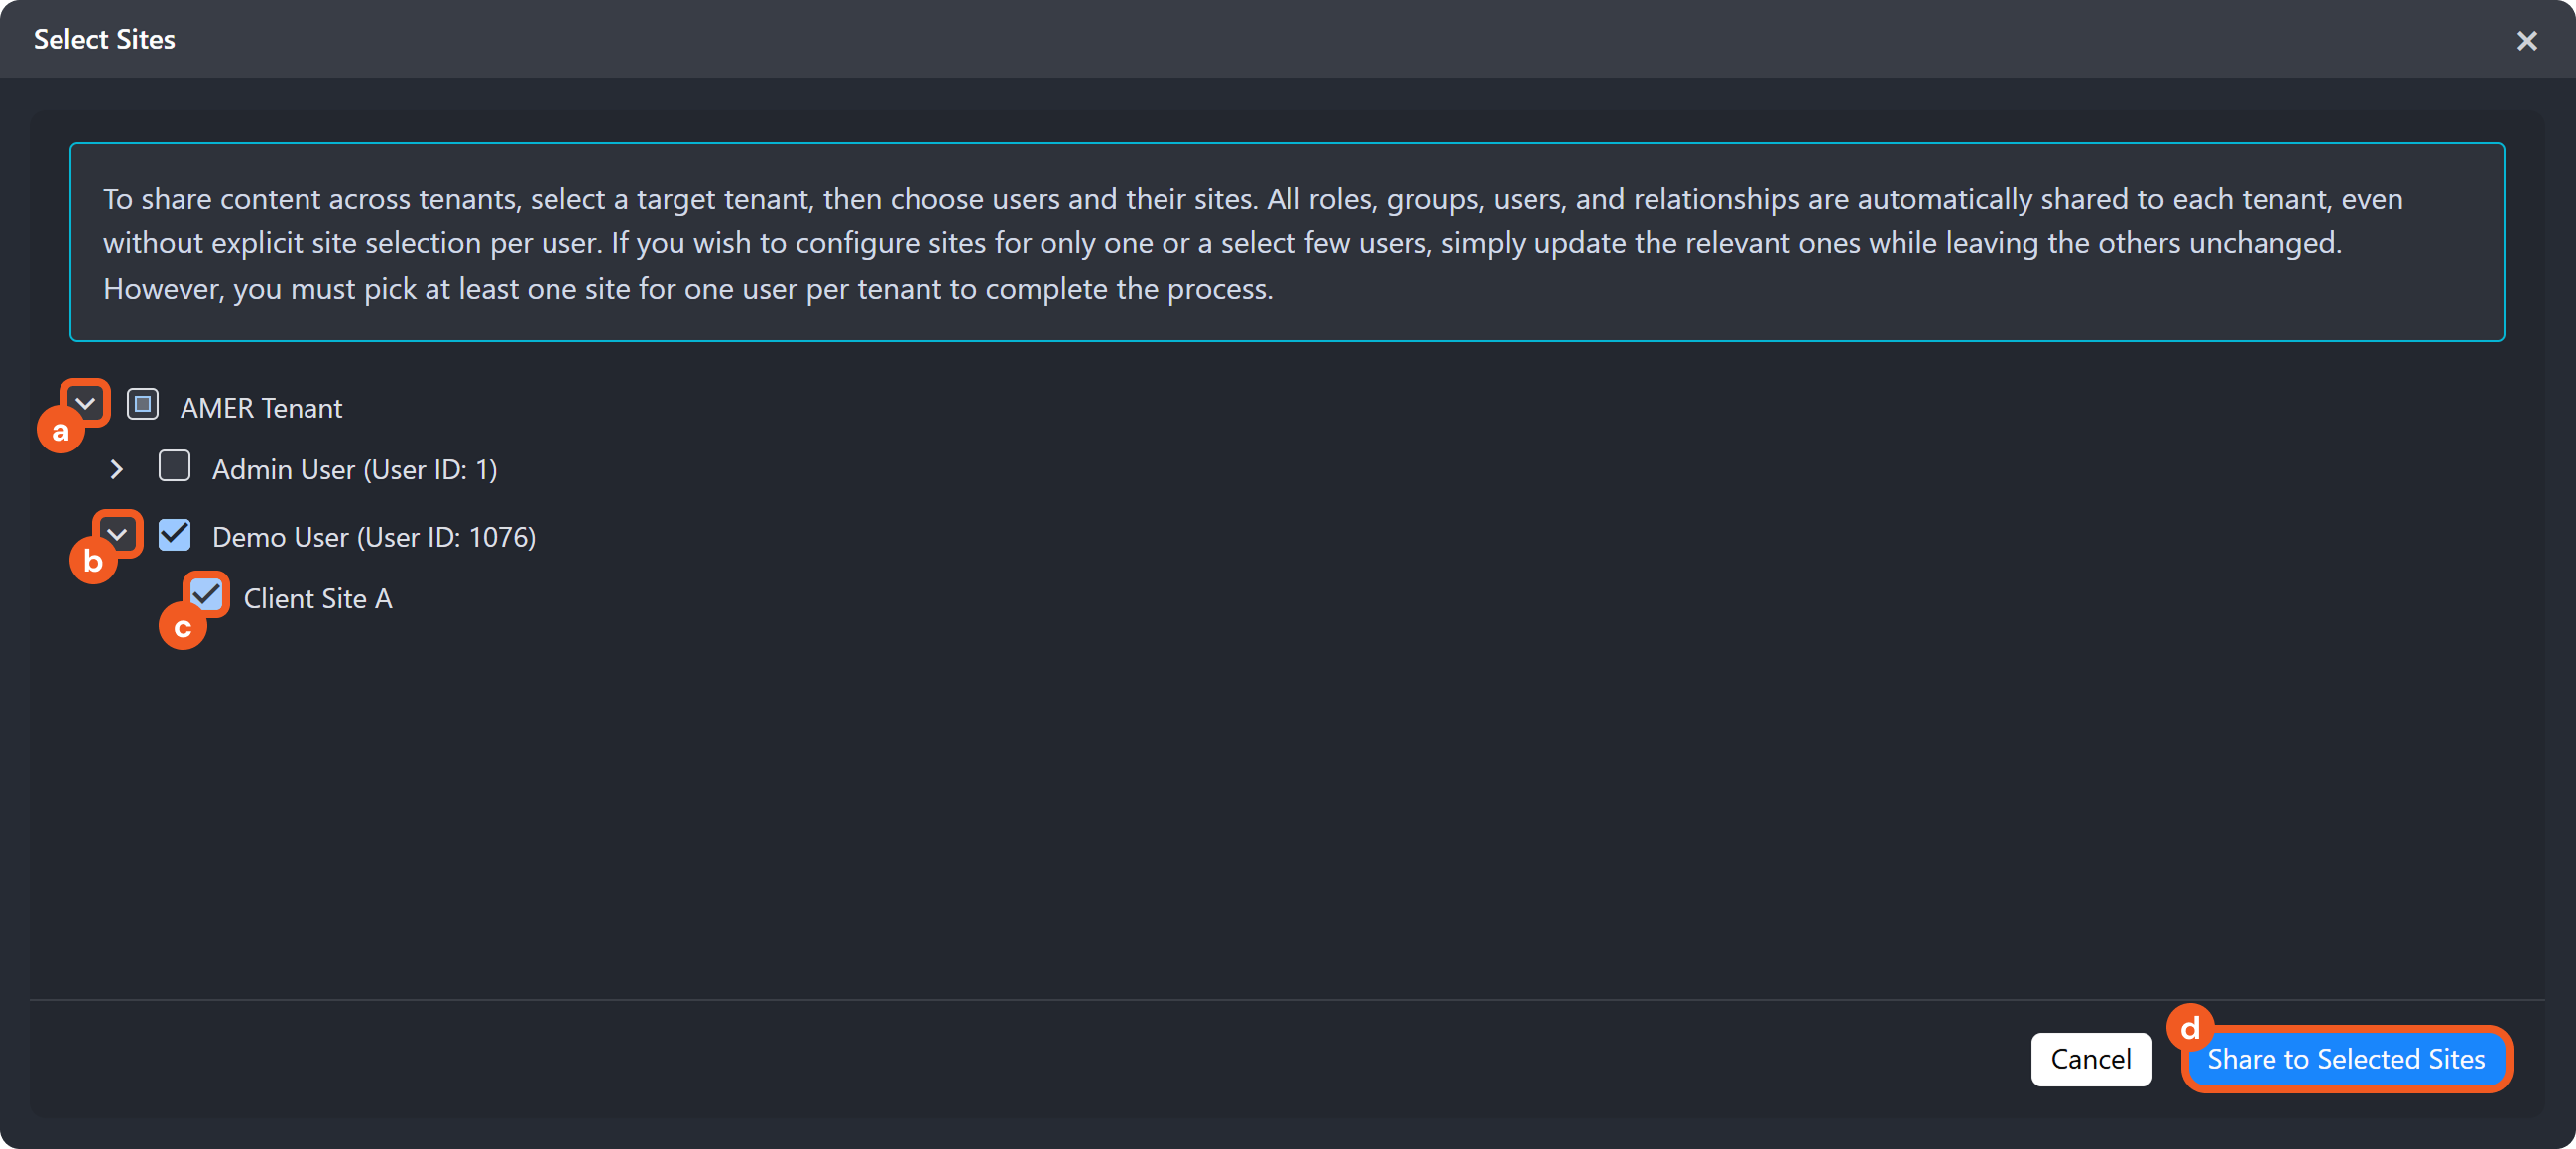Click the Demo User (User ID: 1076) label
Viewport: 2576px width, 1149px height.
[x=373, y=538]
